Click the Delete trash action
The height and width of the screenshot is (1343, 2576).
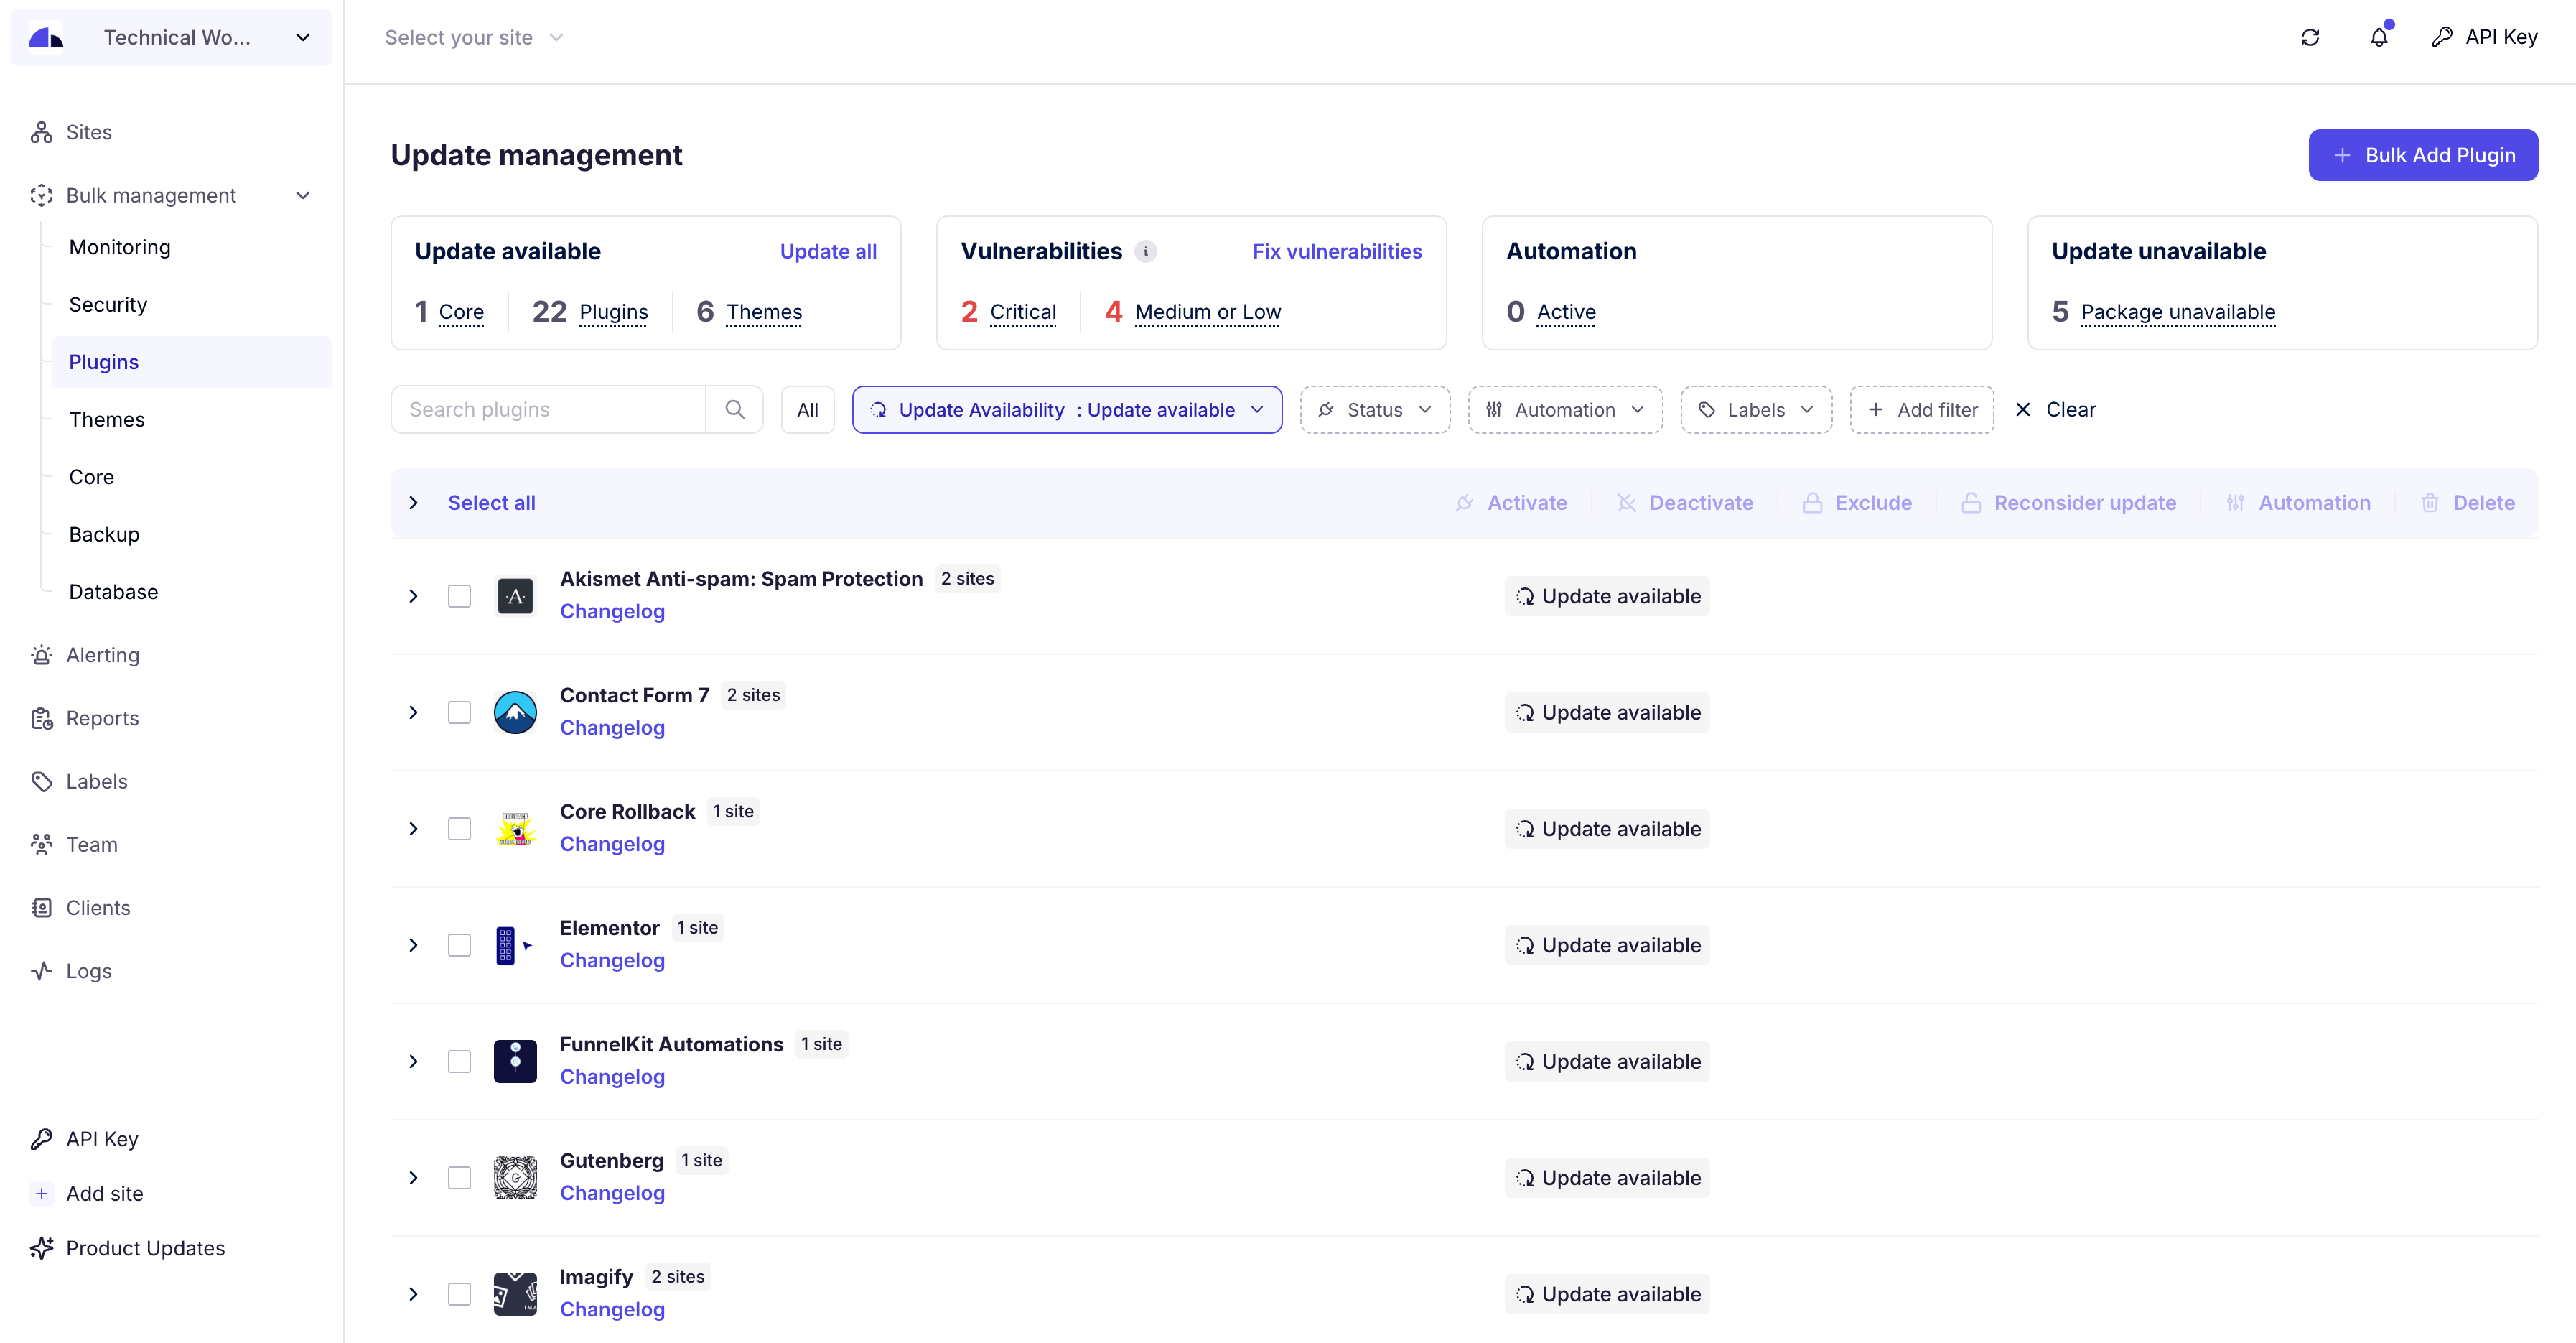click(2467, 503)
